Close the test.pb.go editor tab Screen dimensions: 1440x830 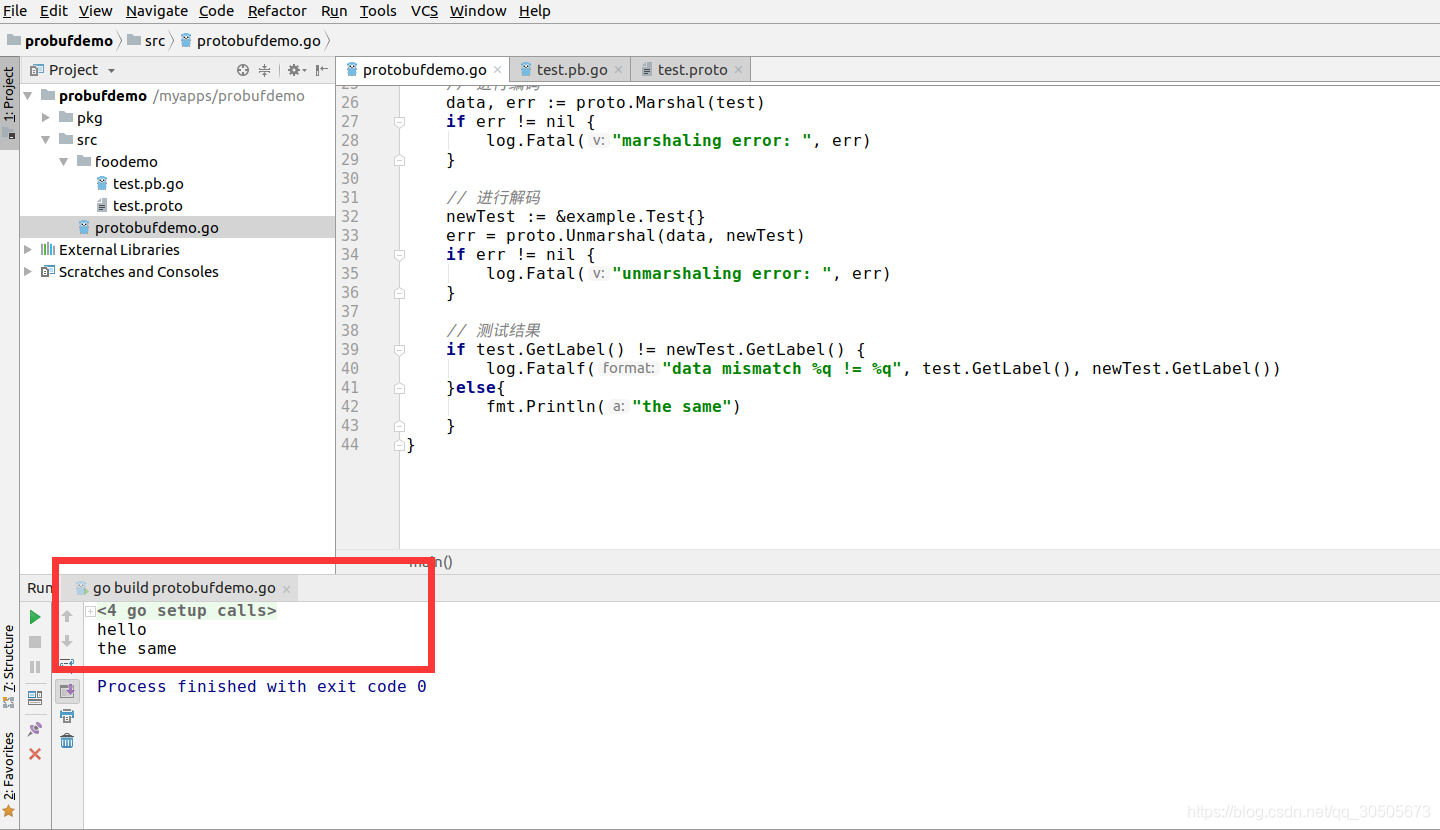(x=618, y=70)
